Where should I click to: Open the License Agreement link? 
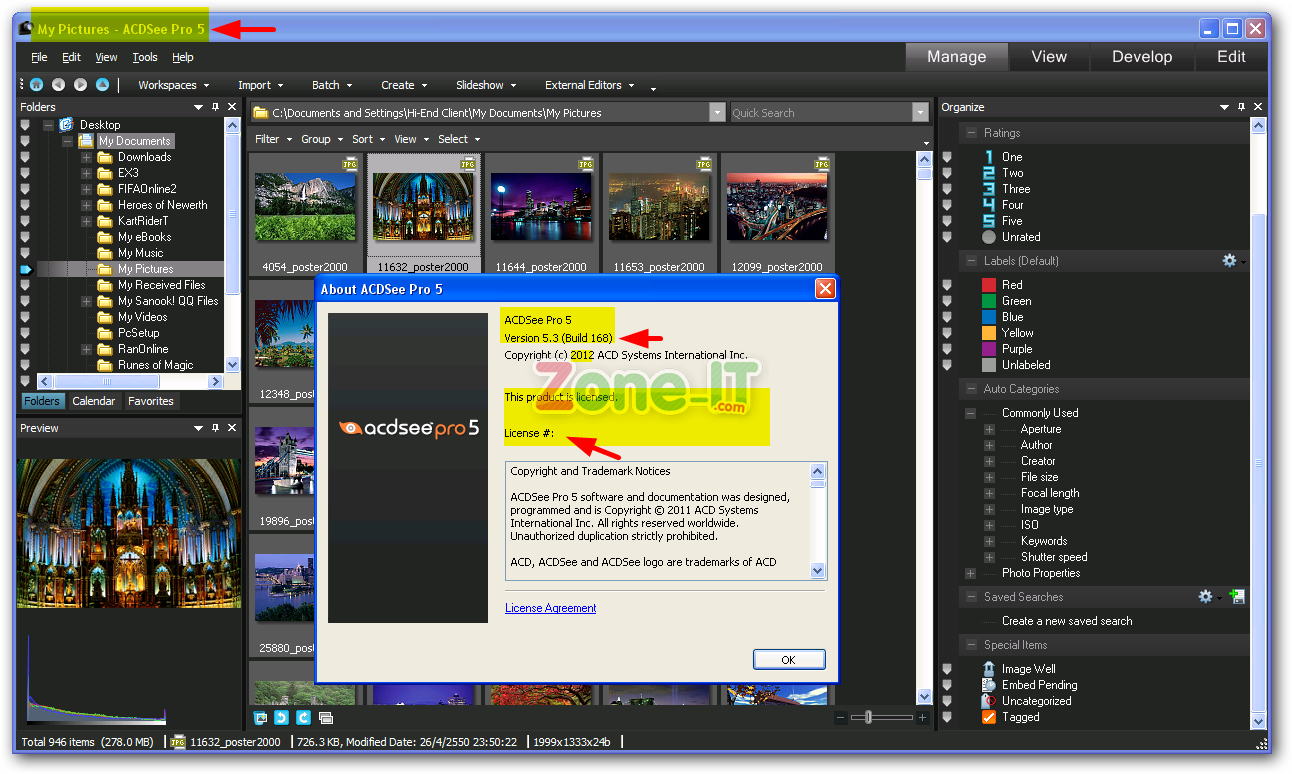tap(550, 608)
